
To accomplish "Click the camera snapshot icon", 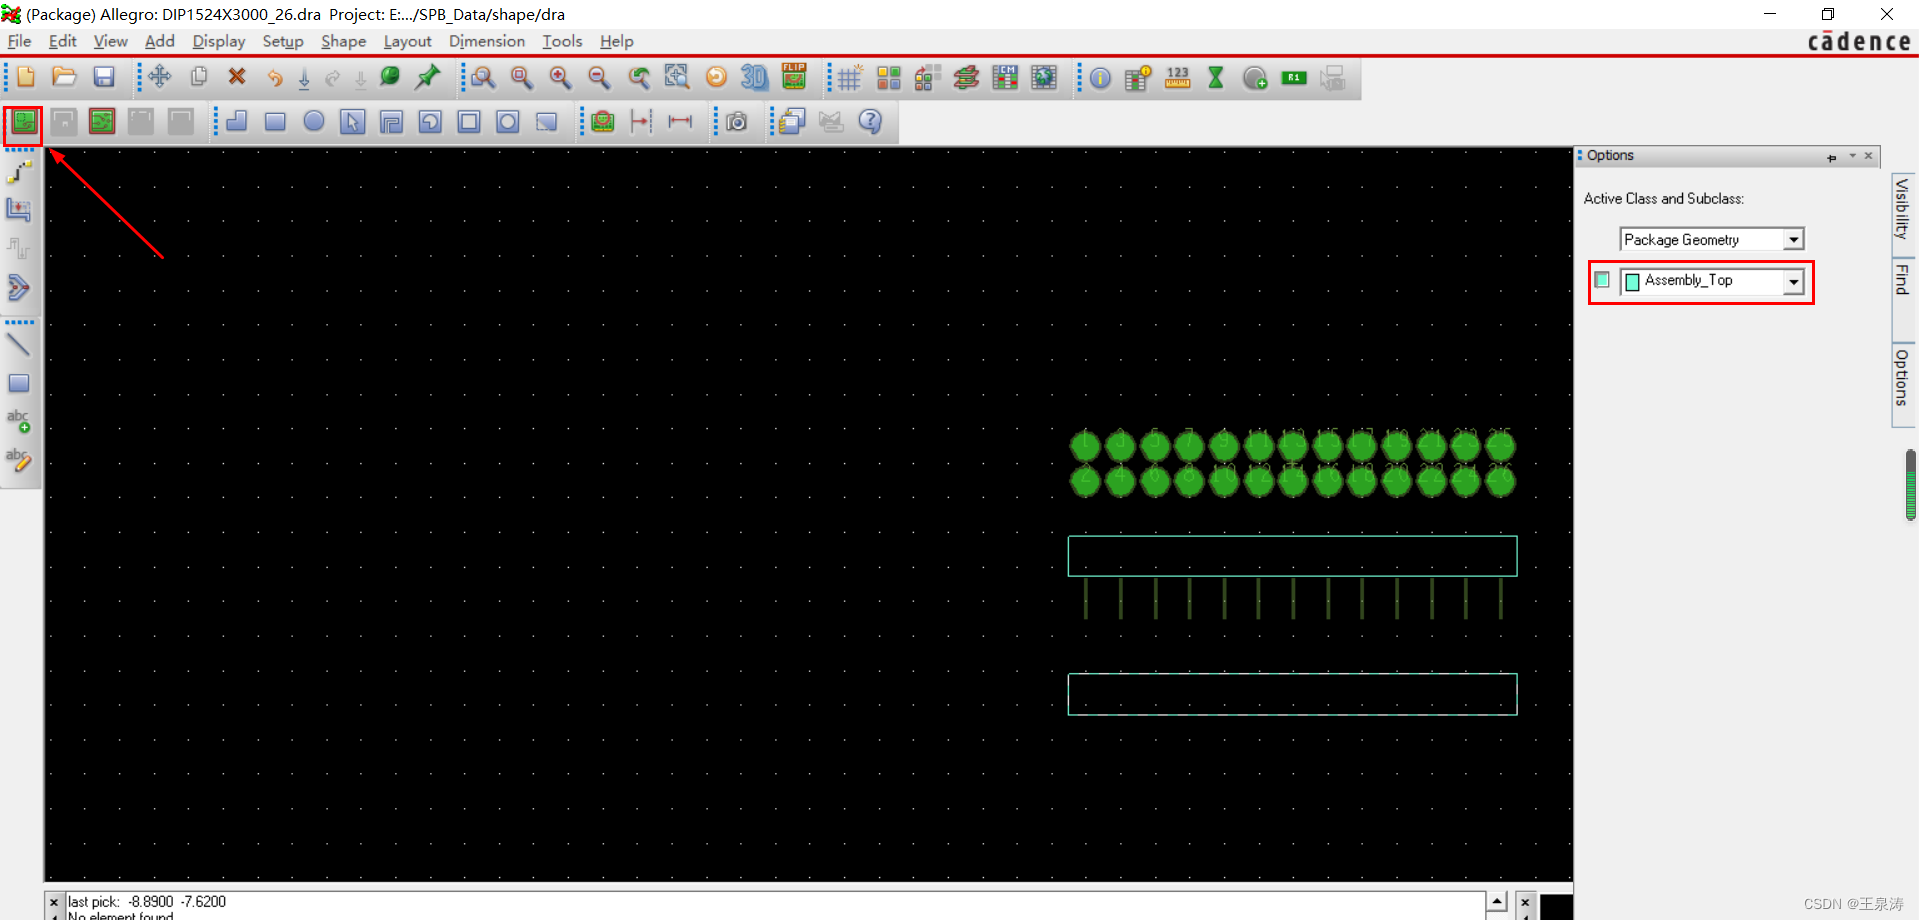I will (x=737, y=122).
